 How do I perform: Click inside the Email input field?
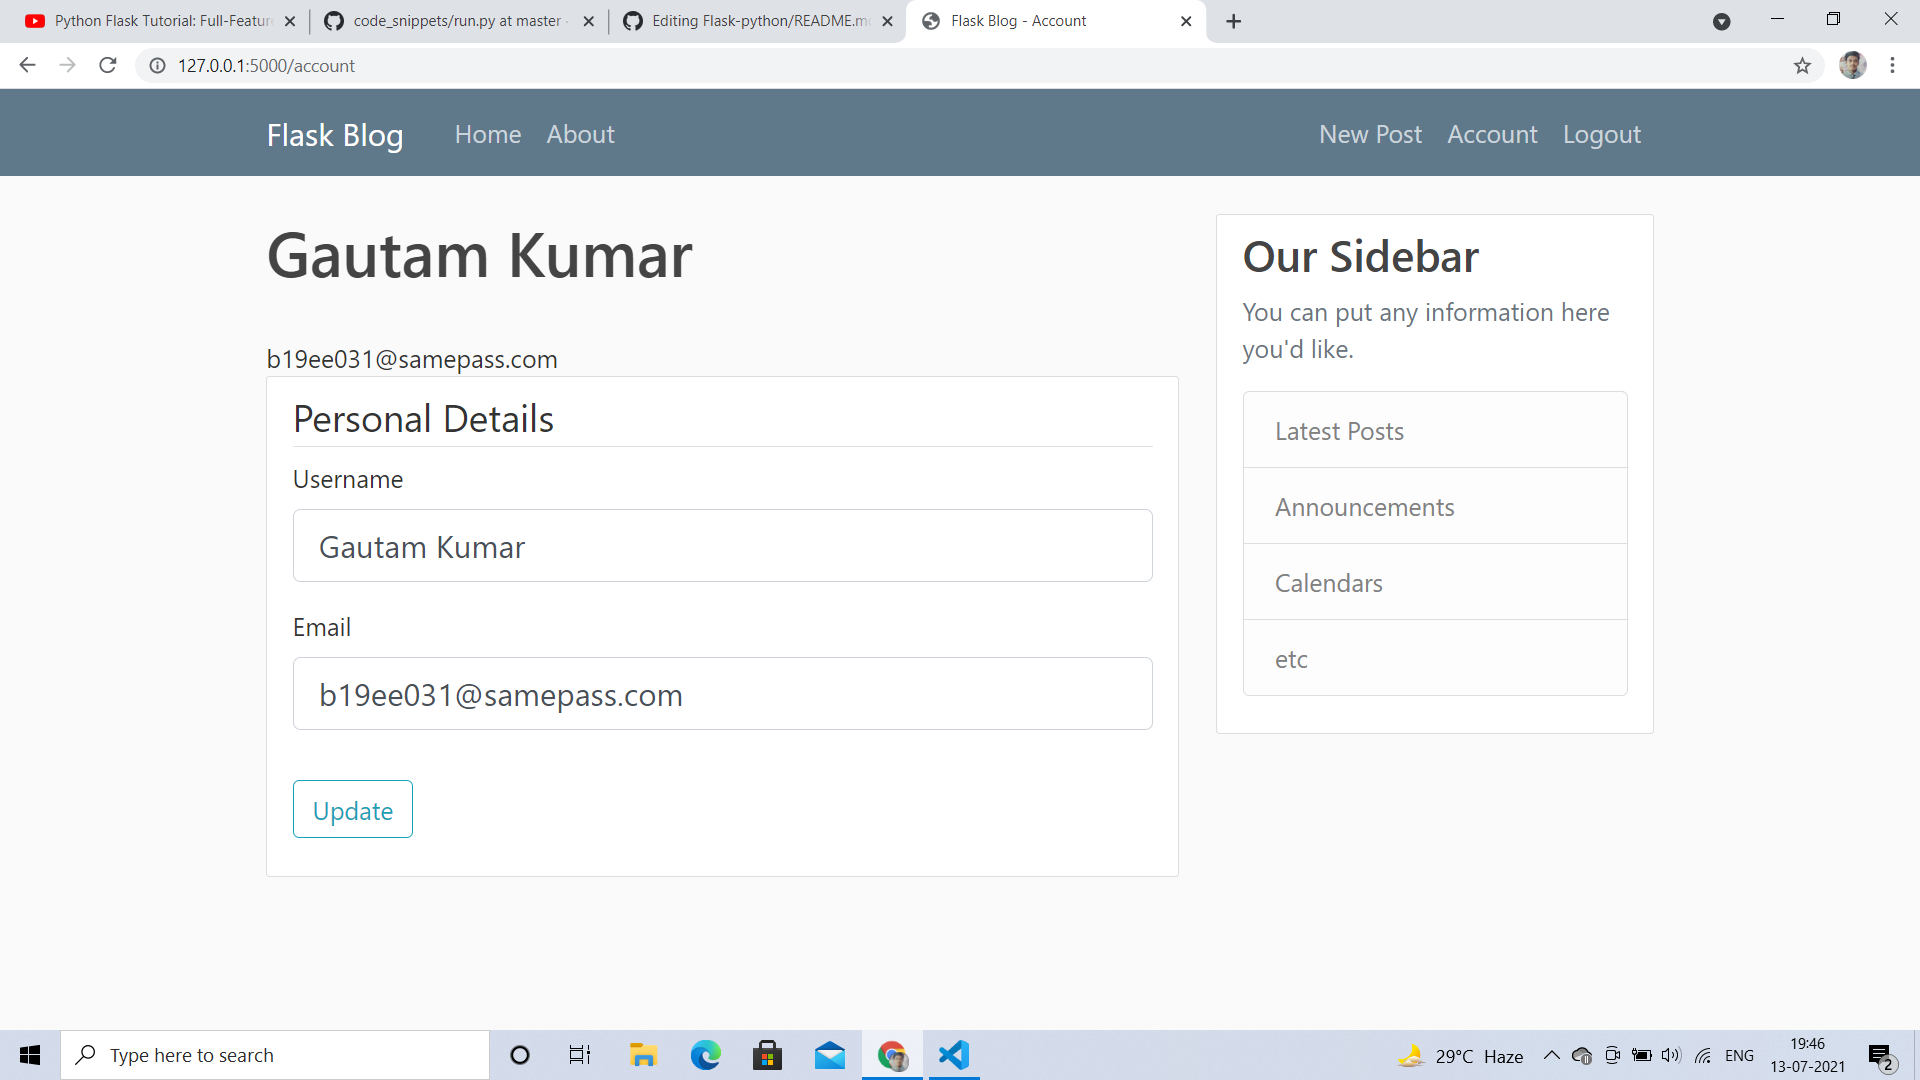tap(722, 693)
